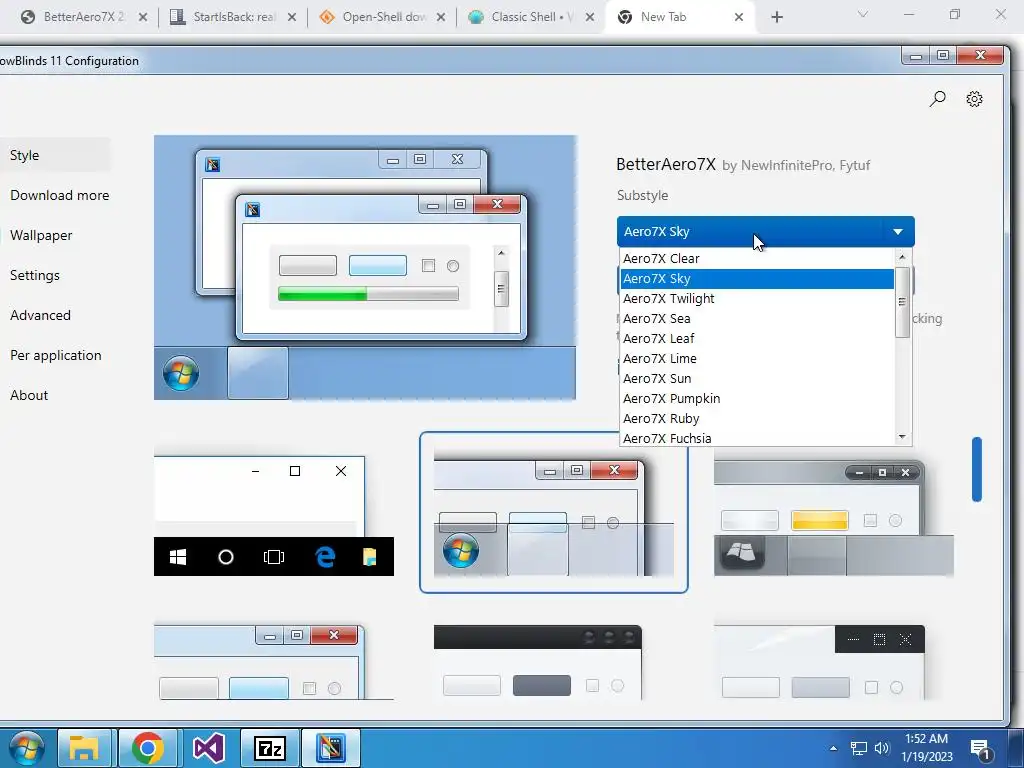Choose Aero7X Fuchsia substyle

click(756, 438)
